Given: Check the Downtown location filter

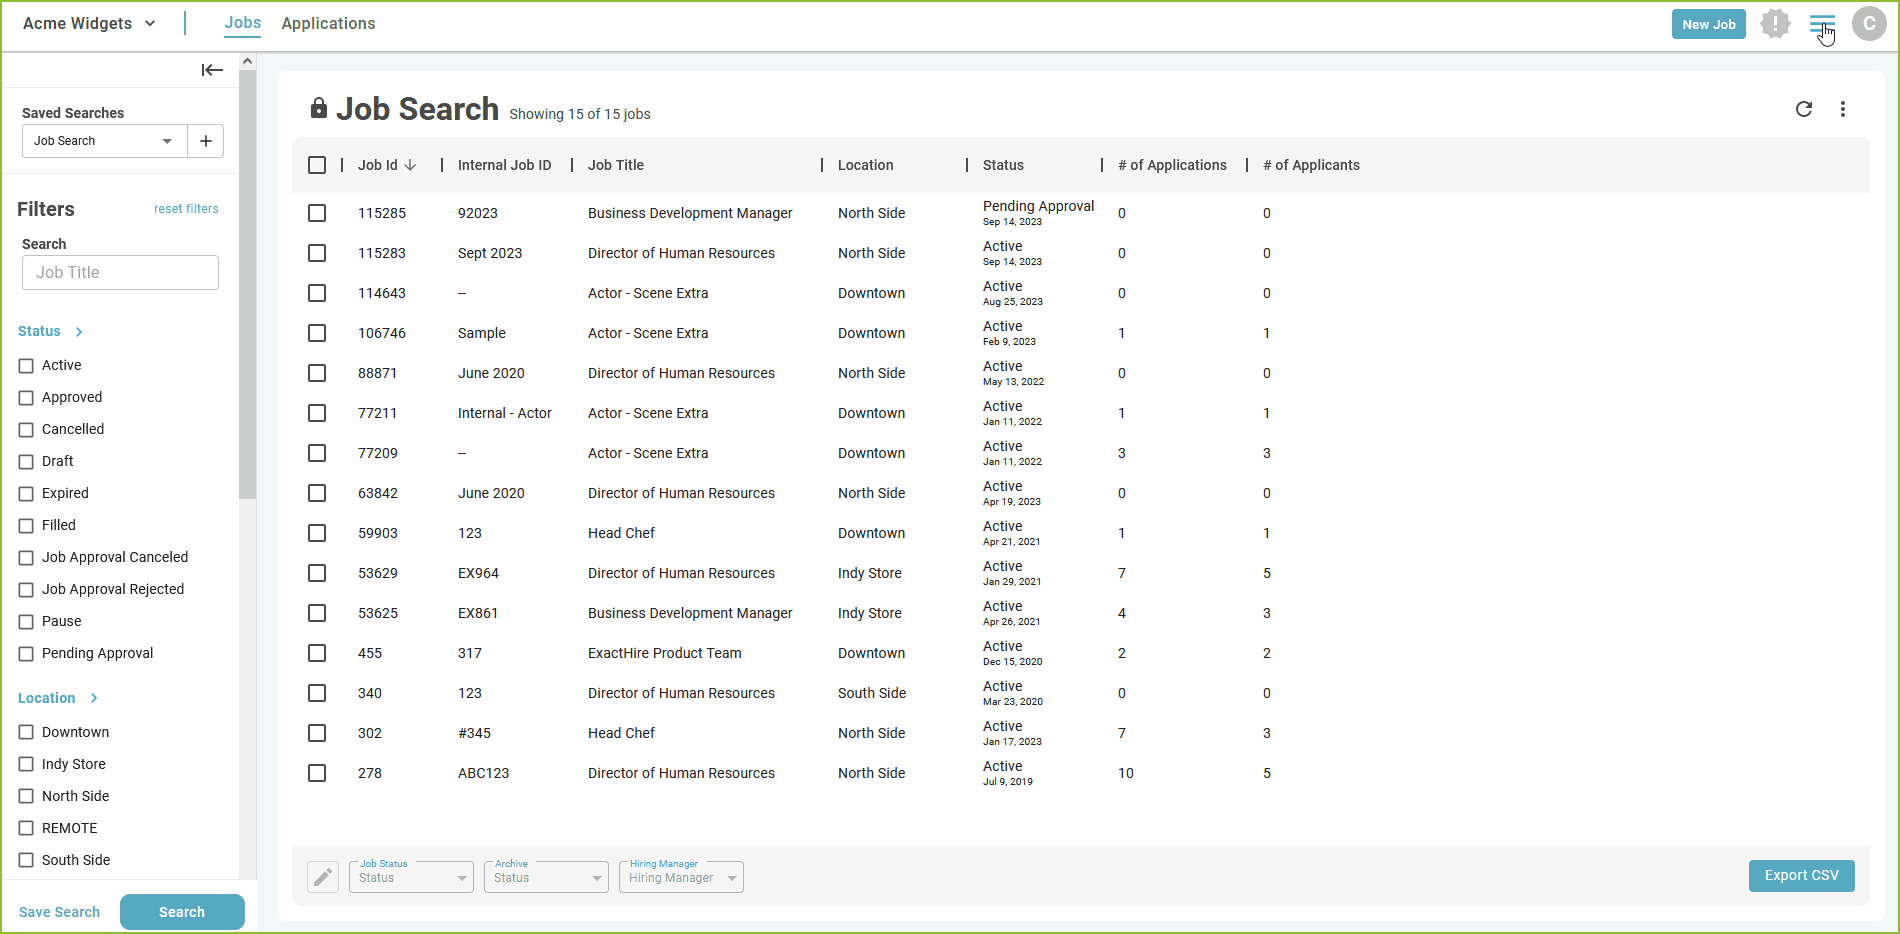Looking at the screenshot, I should pyautogui.click(x=26, y=732).
